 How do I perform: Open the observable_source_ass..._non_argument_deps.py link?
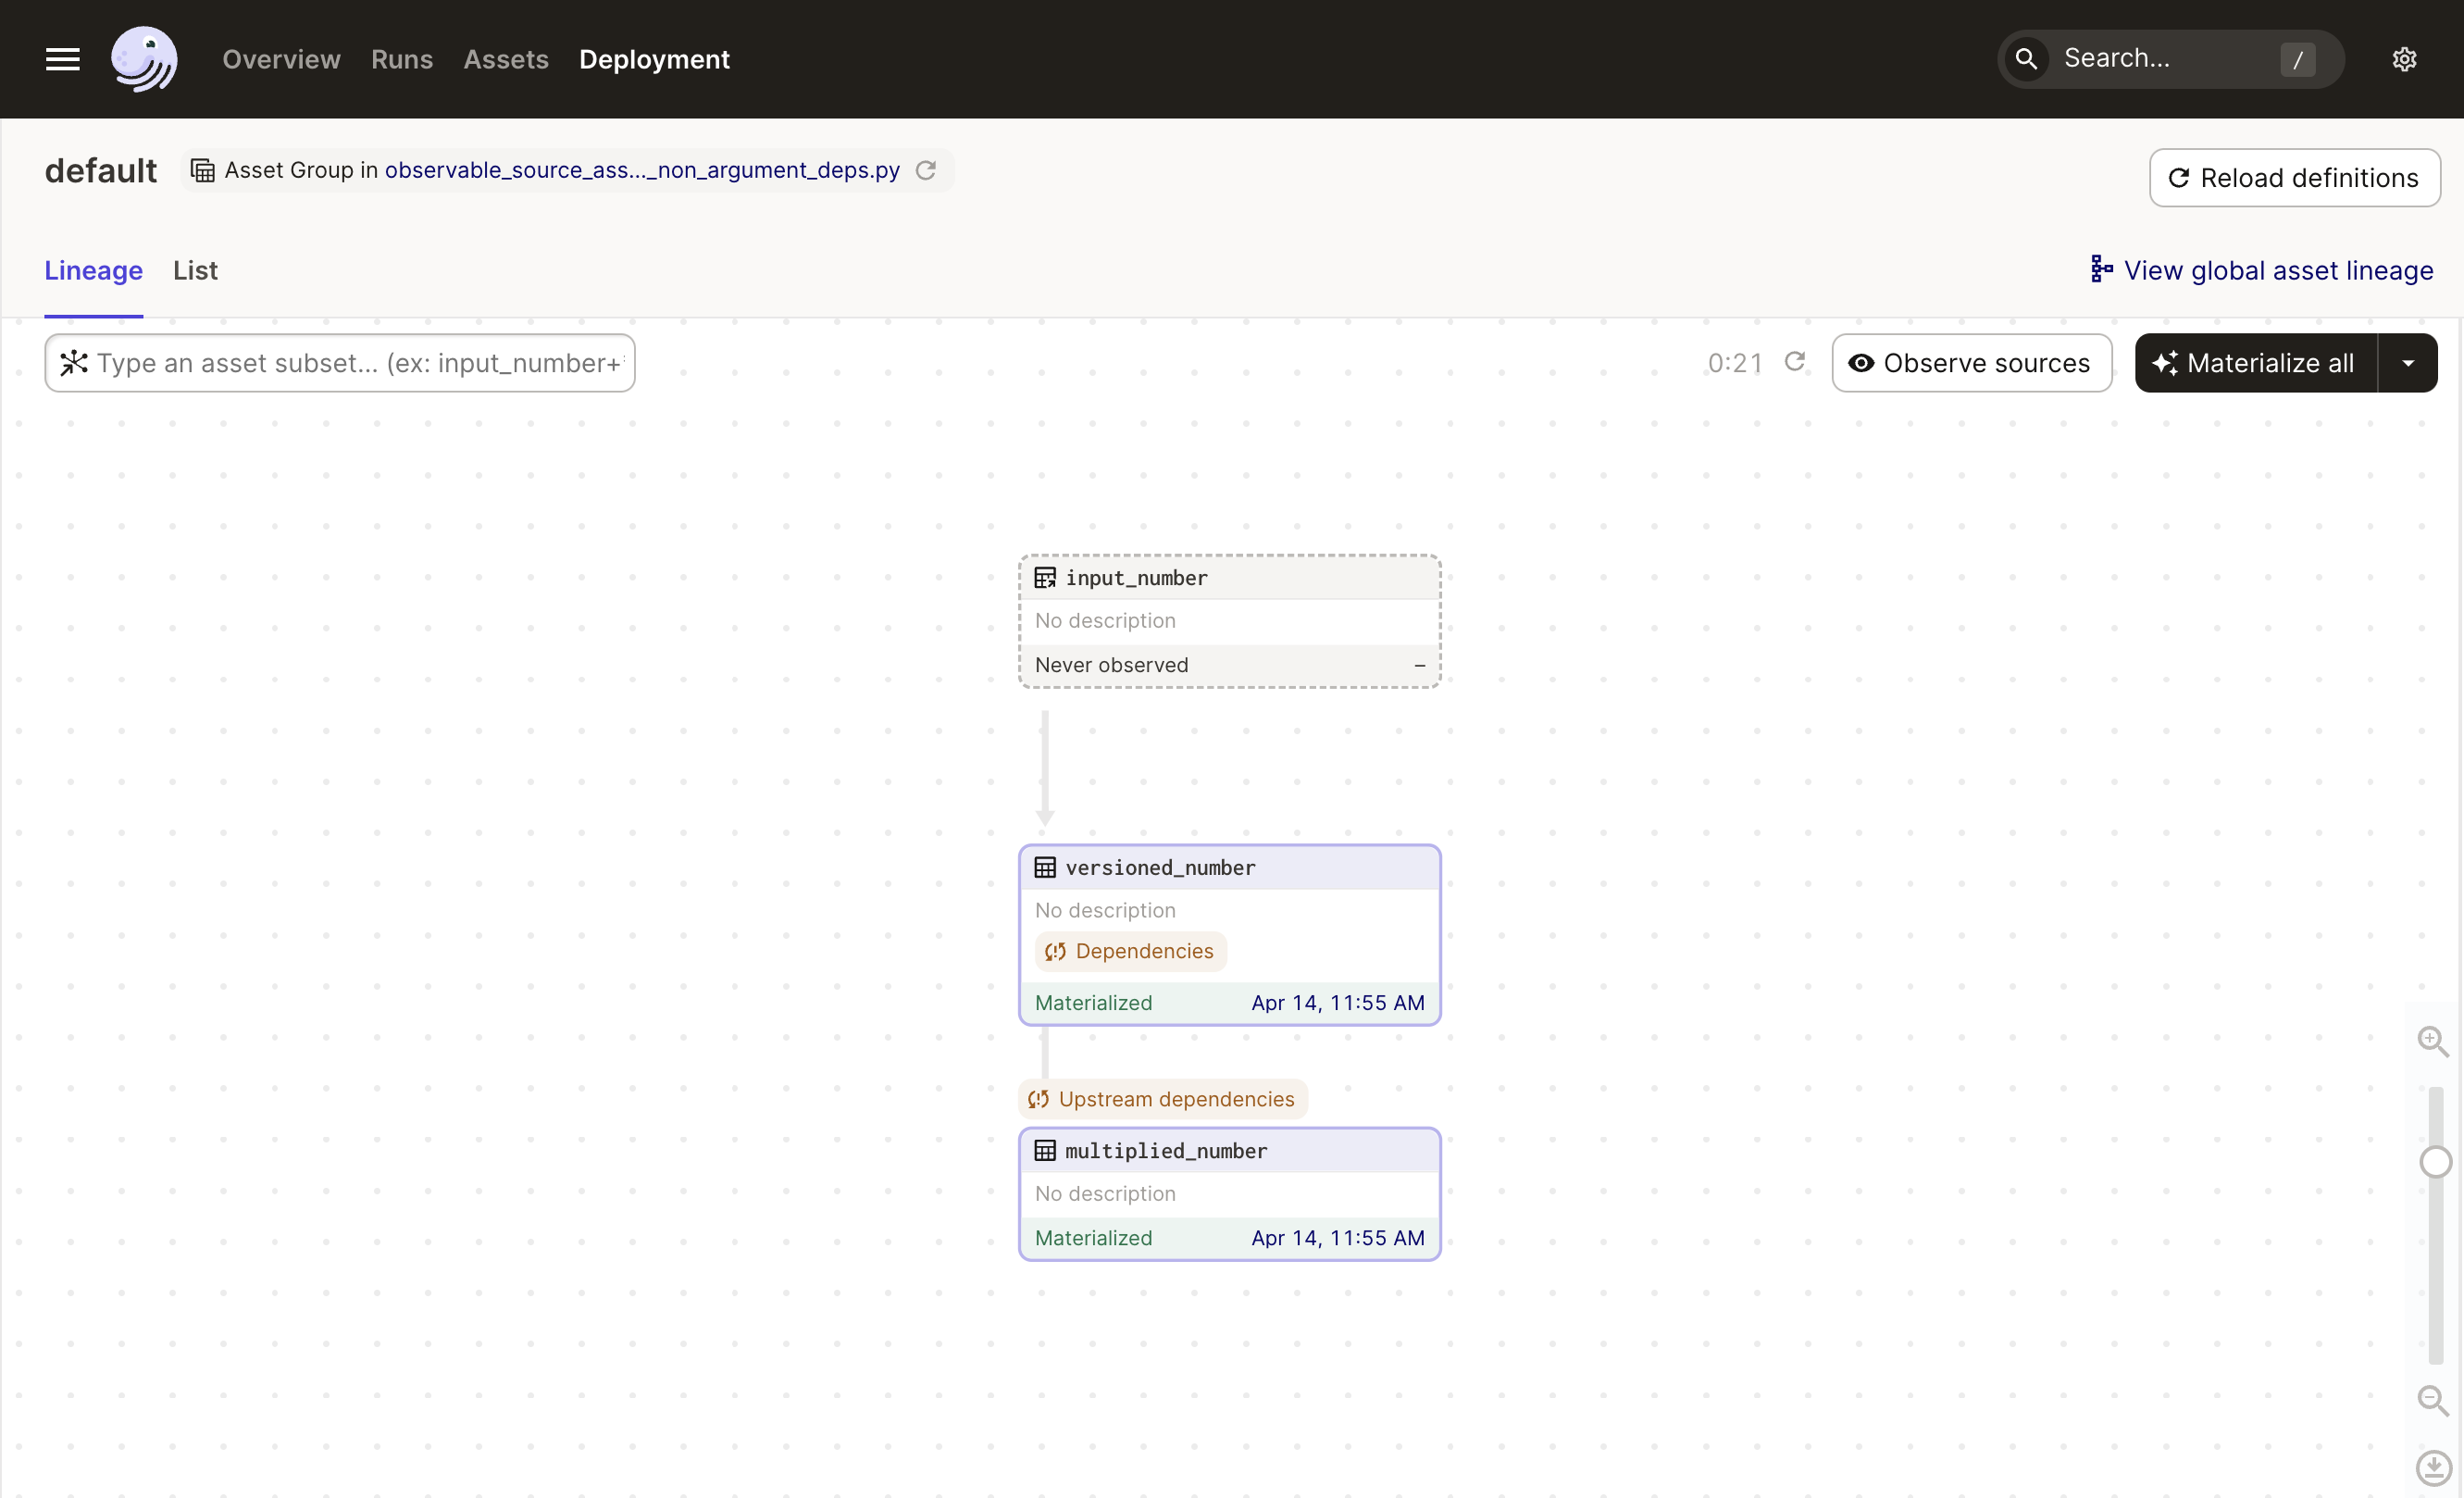(641, 170)
